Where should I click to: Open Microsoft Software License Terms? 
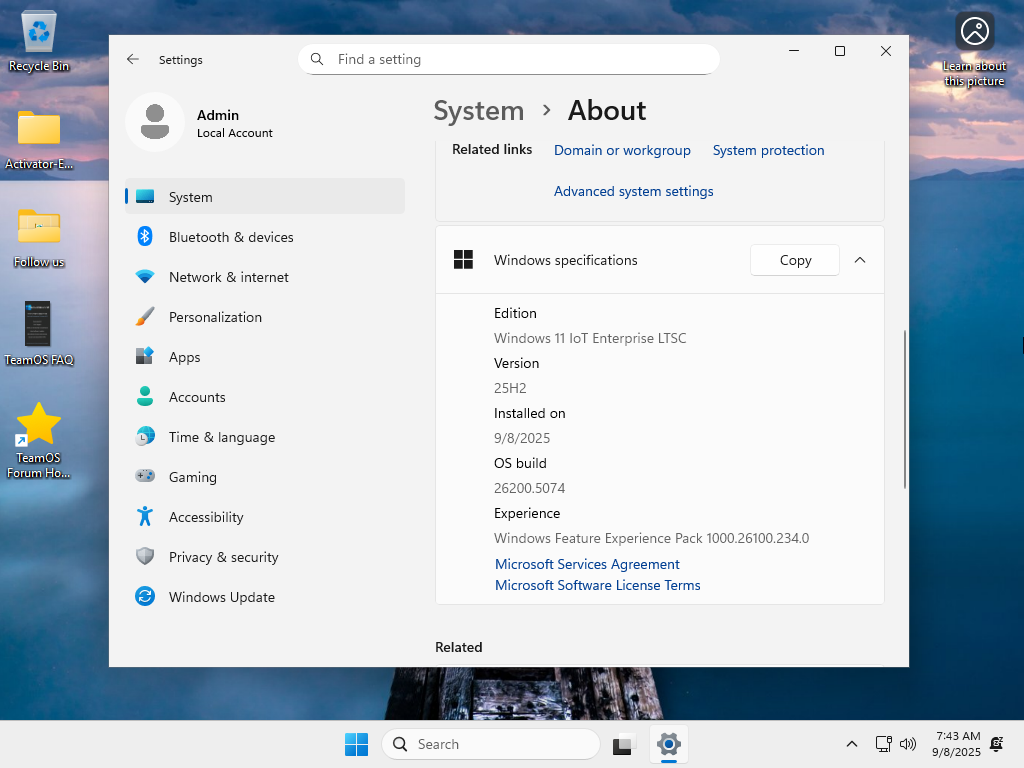(598, 585)
